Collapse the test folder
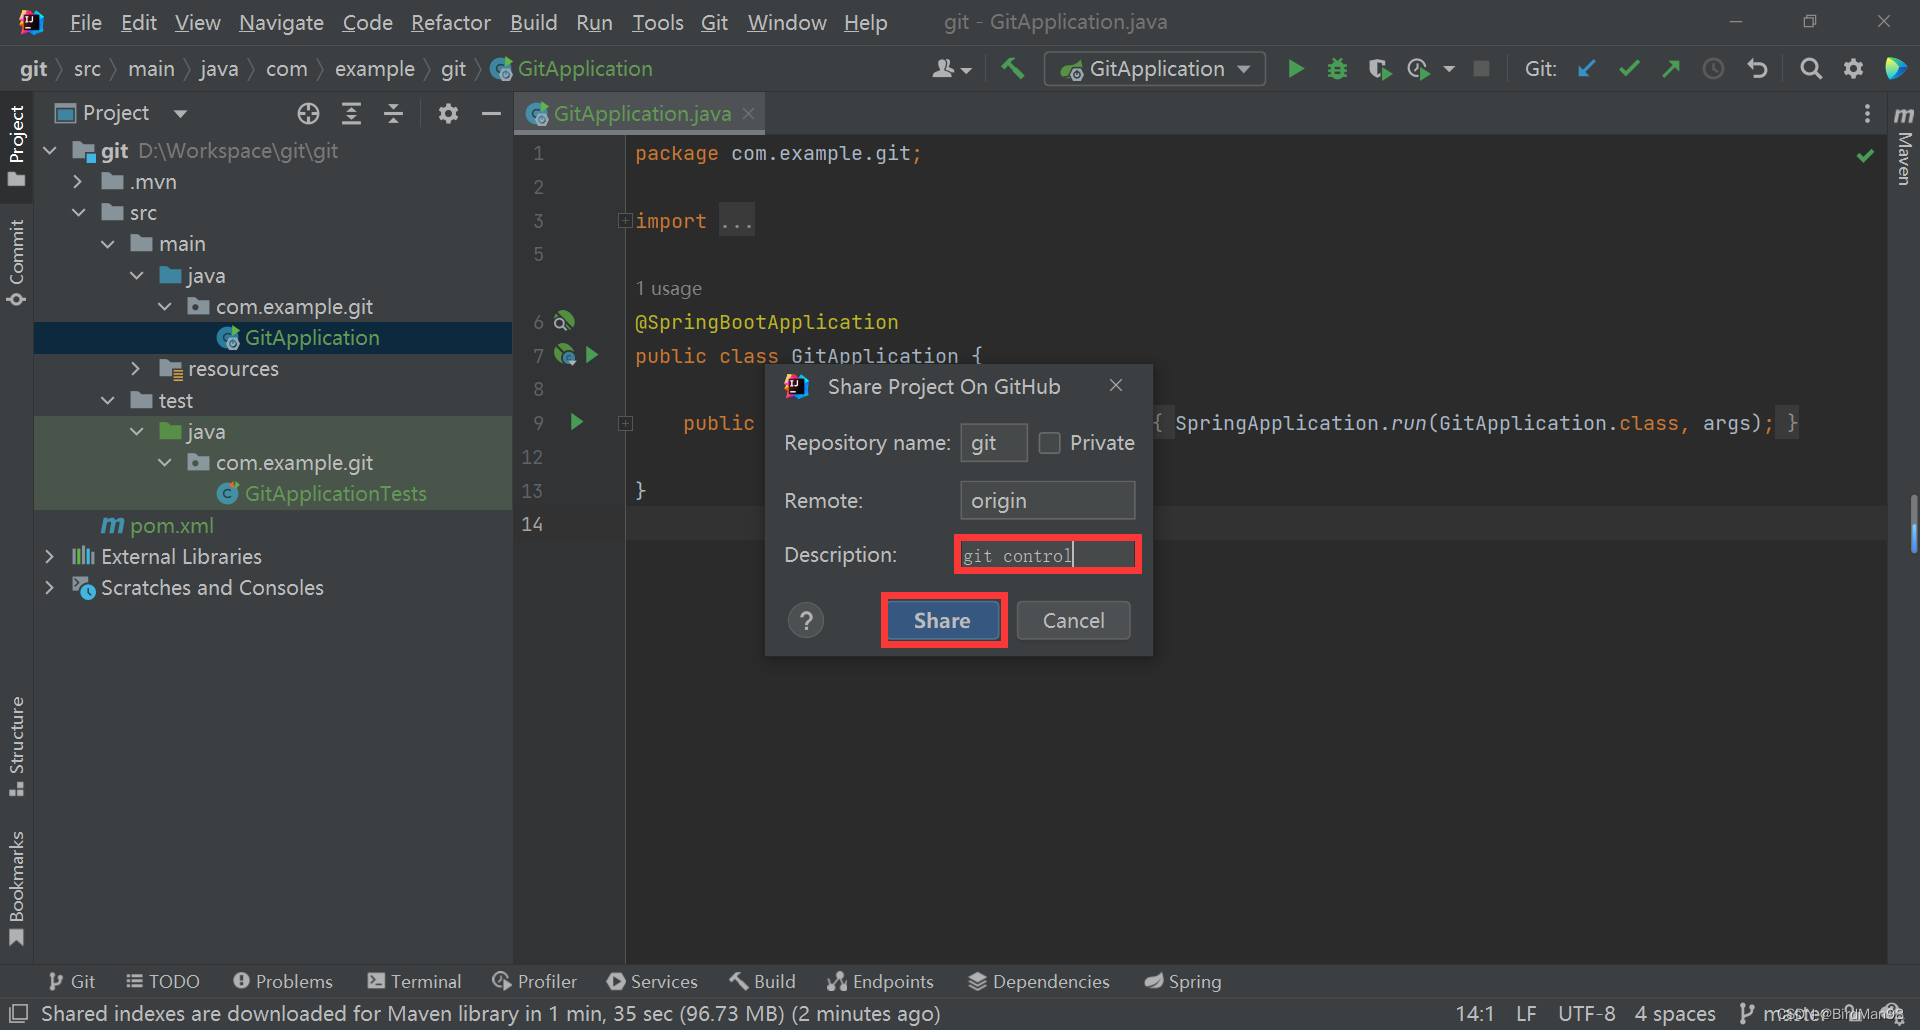Image resolution: width=1920 pixels, height=1030 pixels. pyautogui.click(x=107, y=401)
